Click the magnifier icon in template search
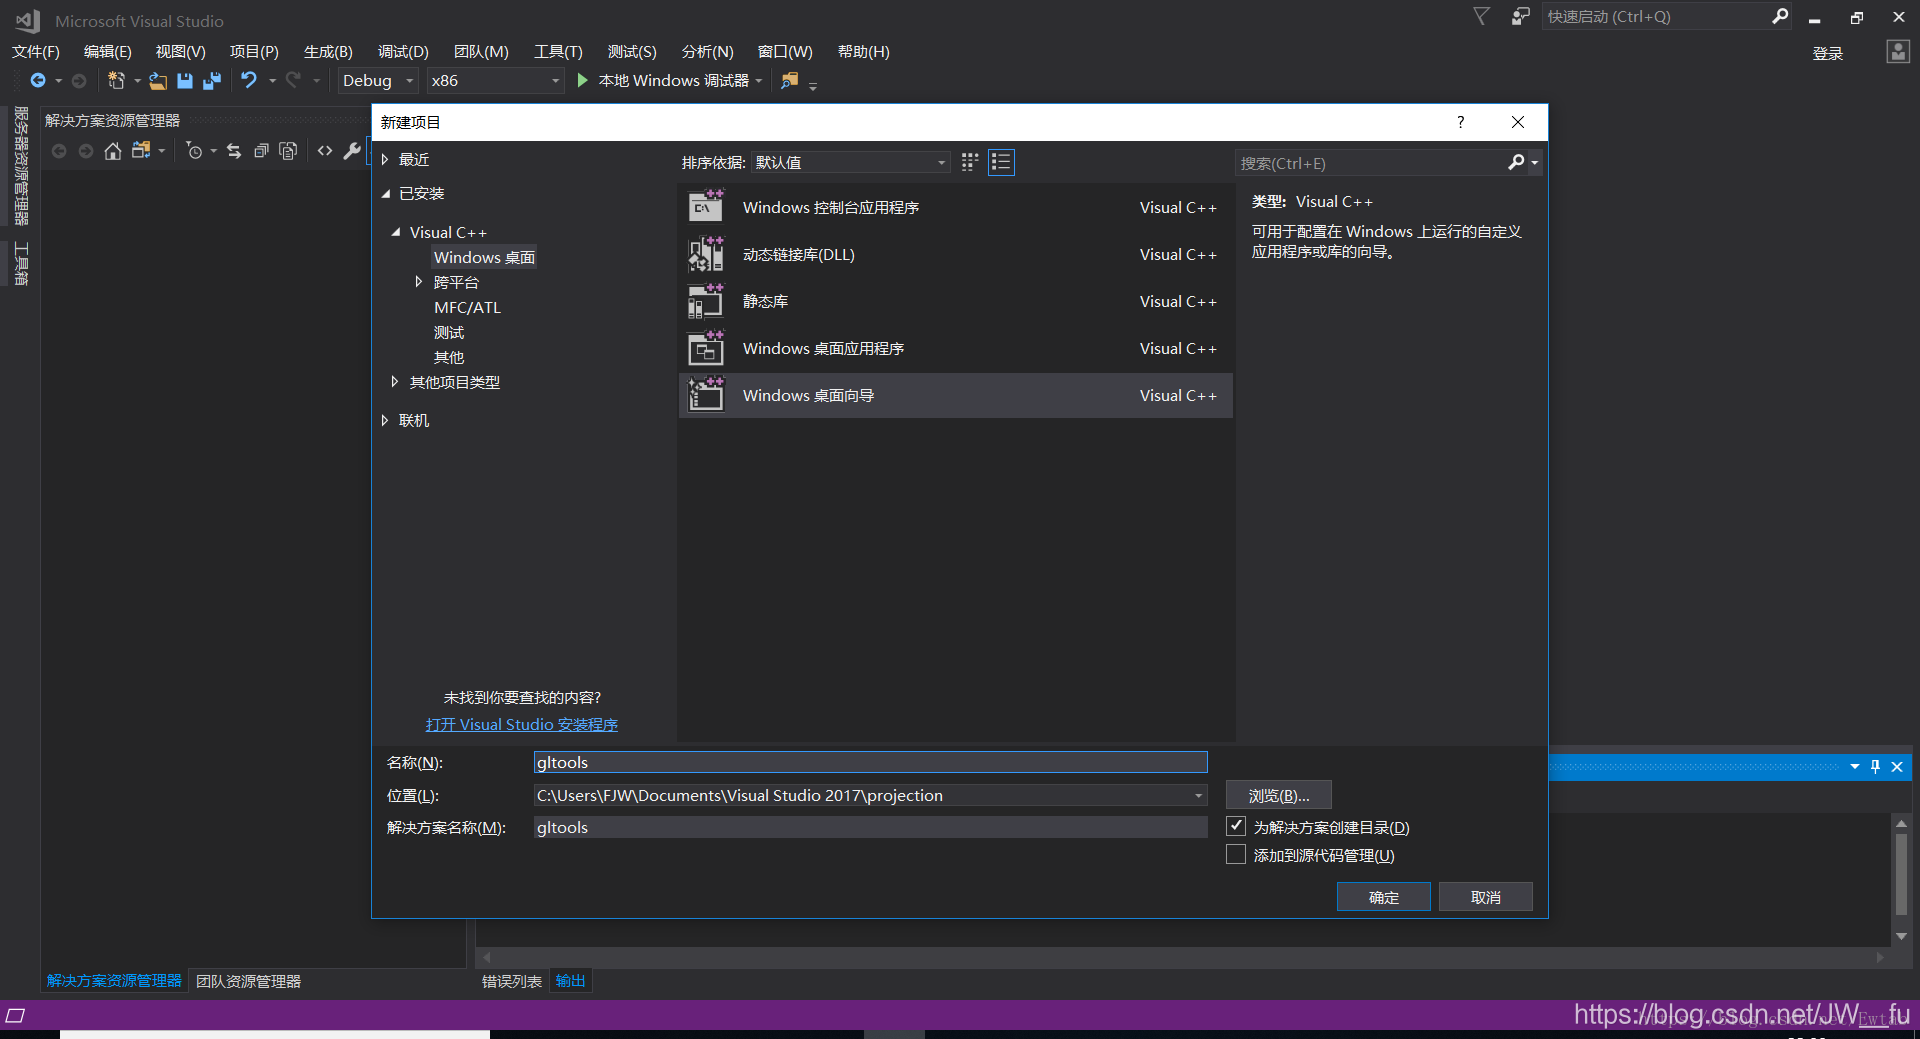Image resolution: width=1920 pixels, height=1039 pixels. coord(1516,162)
